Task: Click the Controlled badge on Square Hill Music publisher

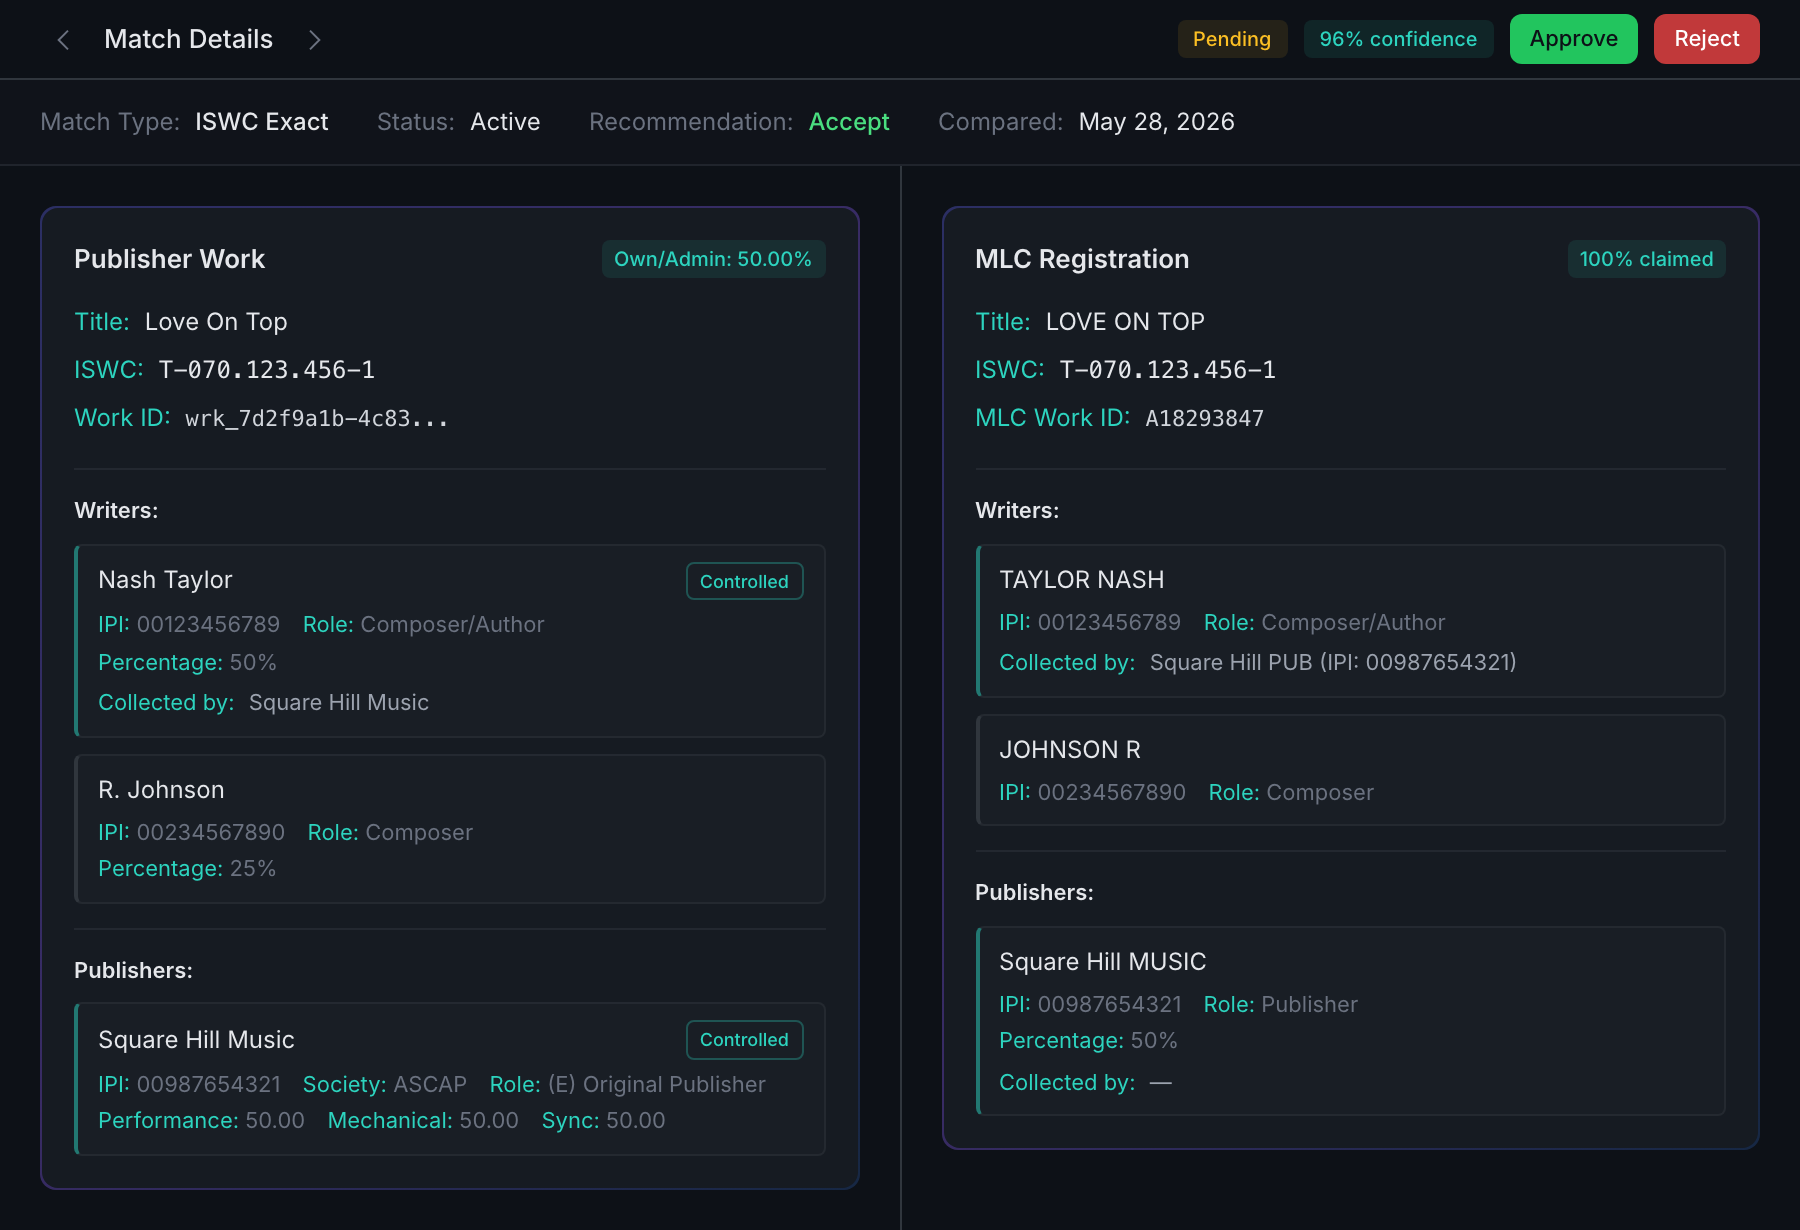Action: pyautogui.click(x=744, y=1039)
